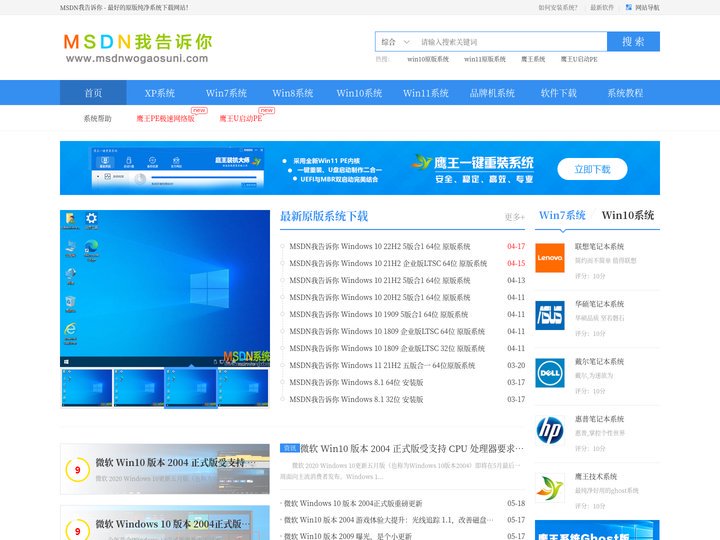Open the Win8系统 navigation item
This screenshot has width=720, height=540.
[292, 93]
